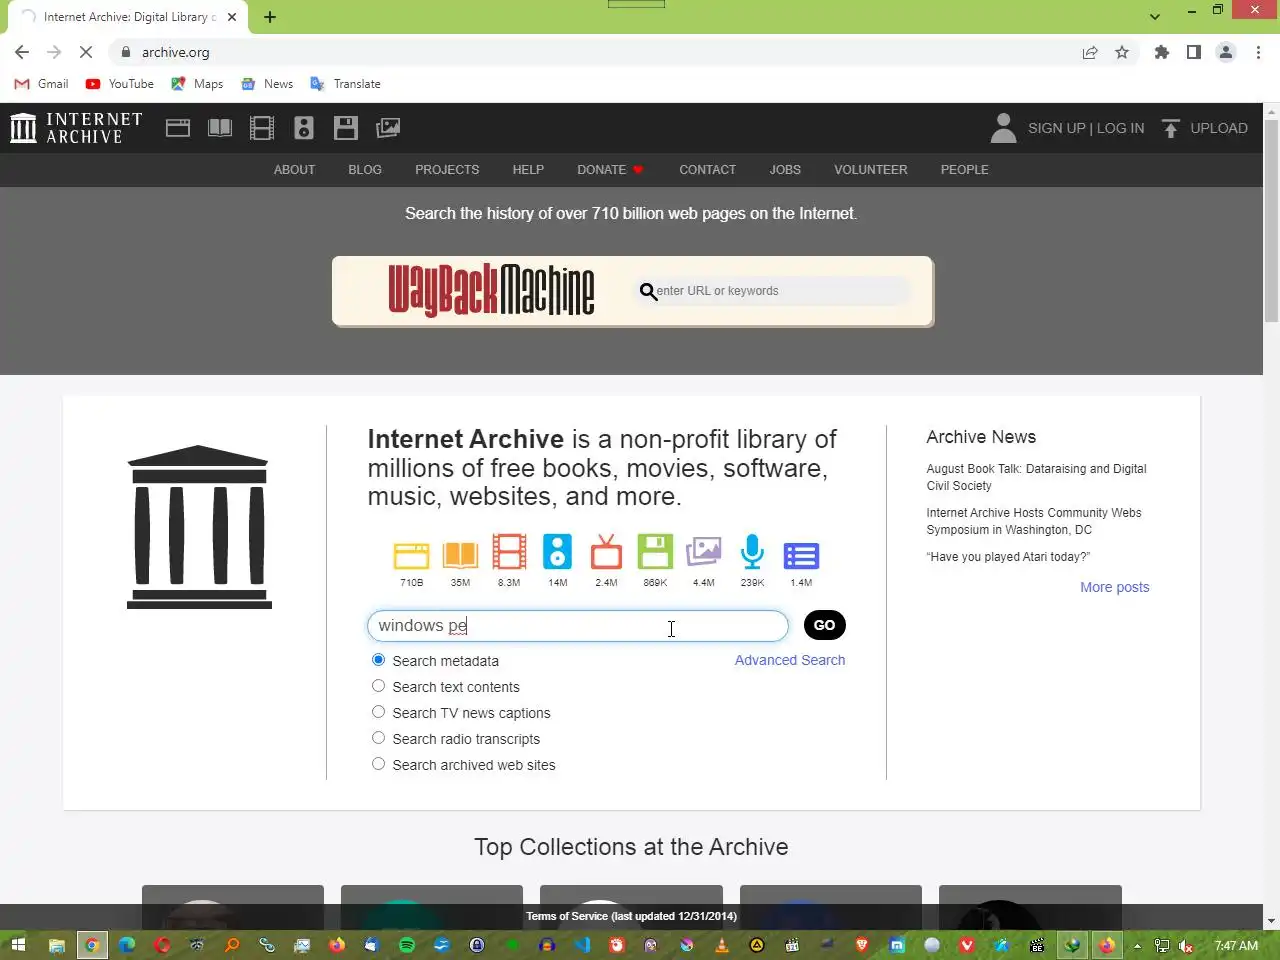Open the YouTube bookmark

pyautogui.click(x=120, y=84)
